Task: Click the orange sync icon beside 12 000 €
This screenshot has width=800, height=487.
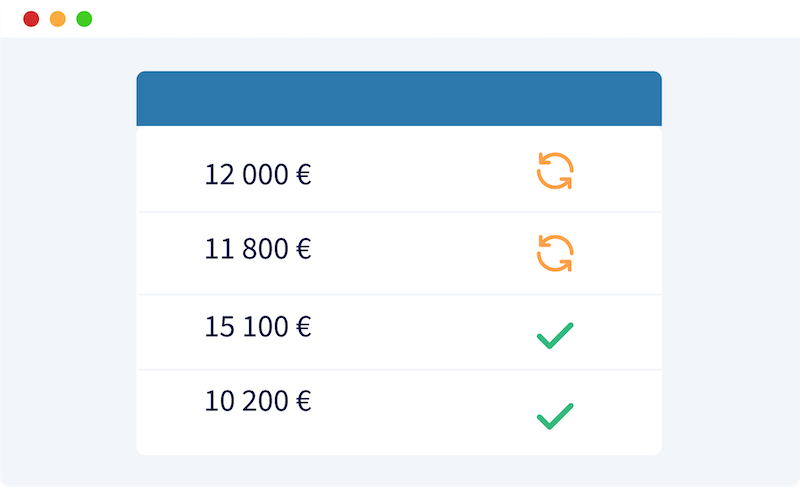Action: point(555,171)
